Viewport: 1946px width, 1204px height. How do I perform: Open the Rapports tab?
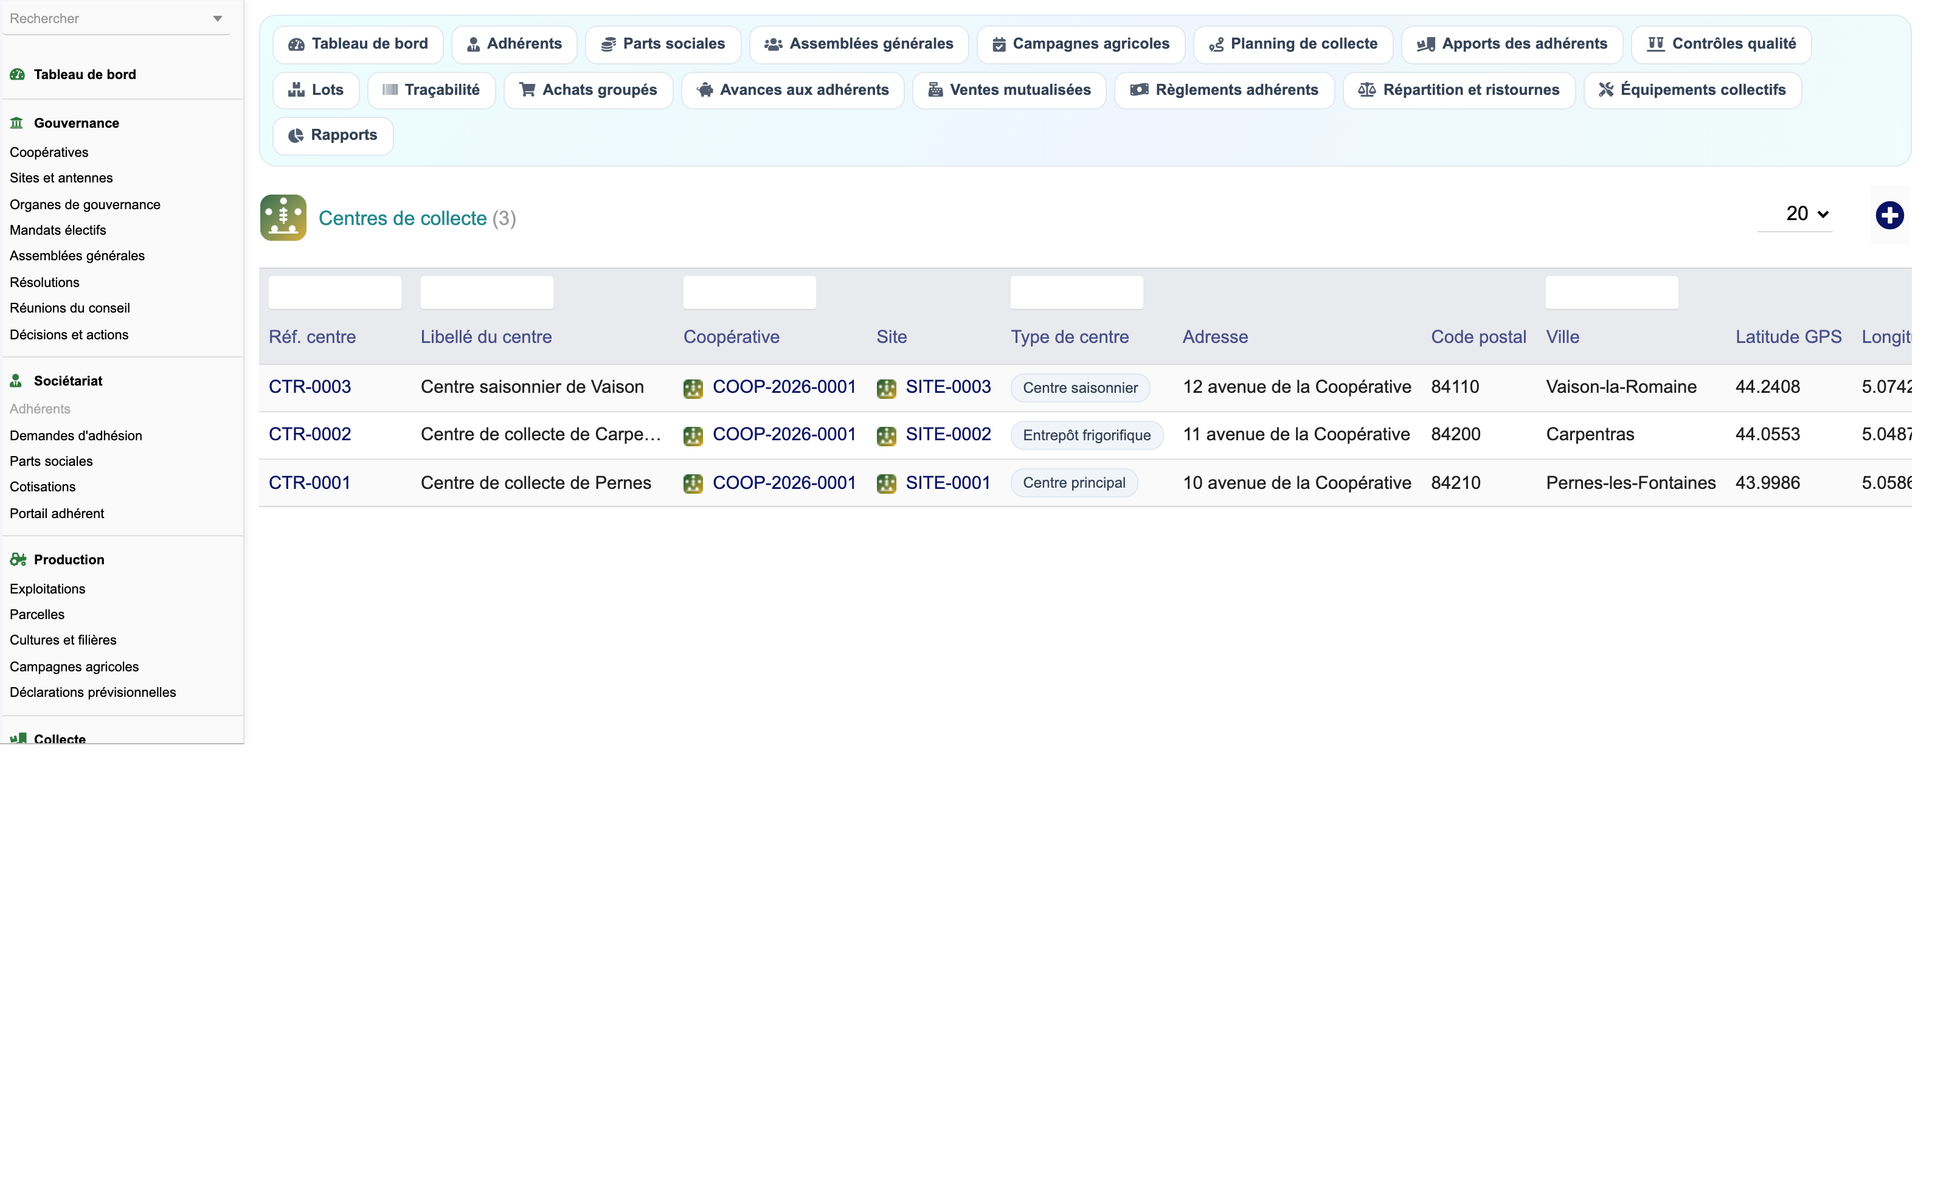(x=333, y=135)
